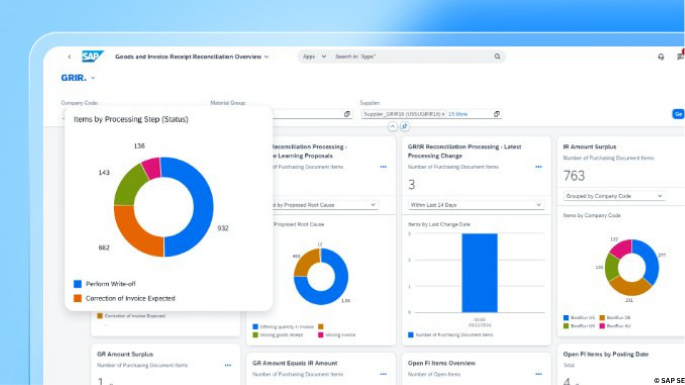Viewport: 685px width, 385px height.
Task: Open the Reconciliation Overview title menu
Action: (x=192, y=57)
